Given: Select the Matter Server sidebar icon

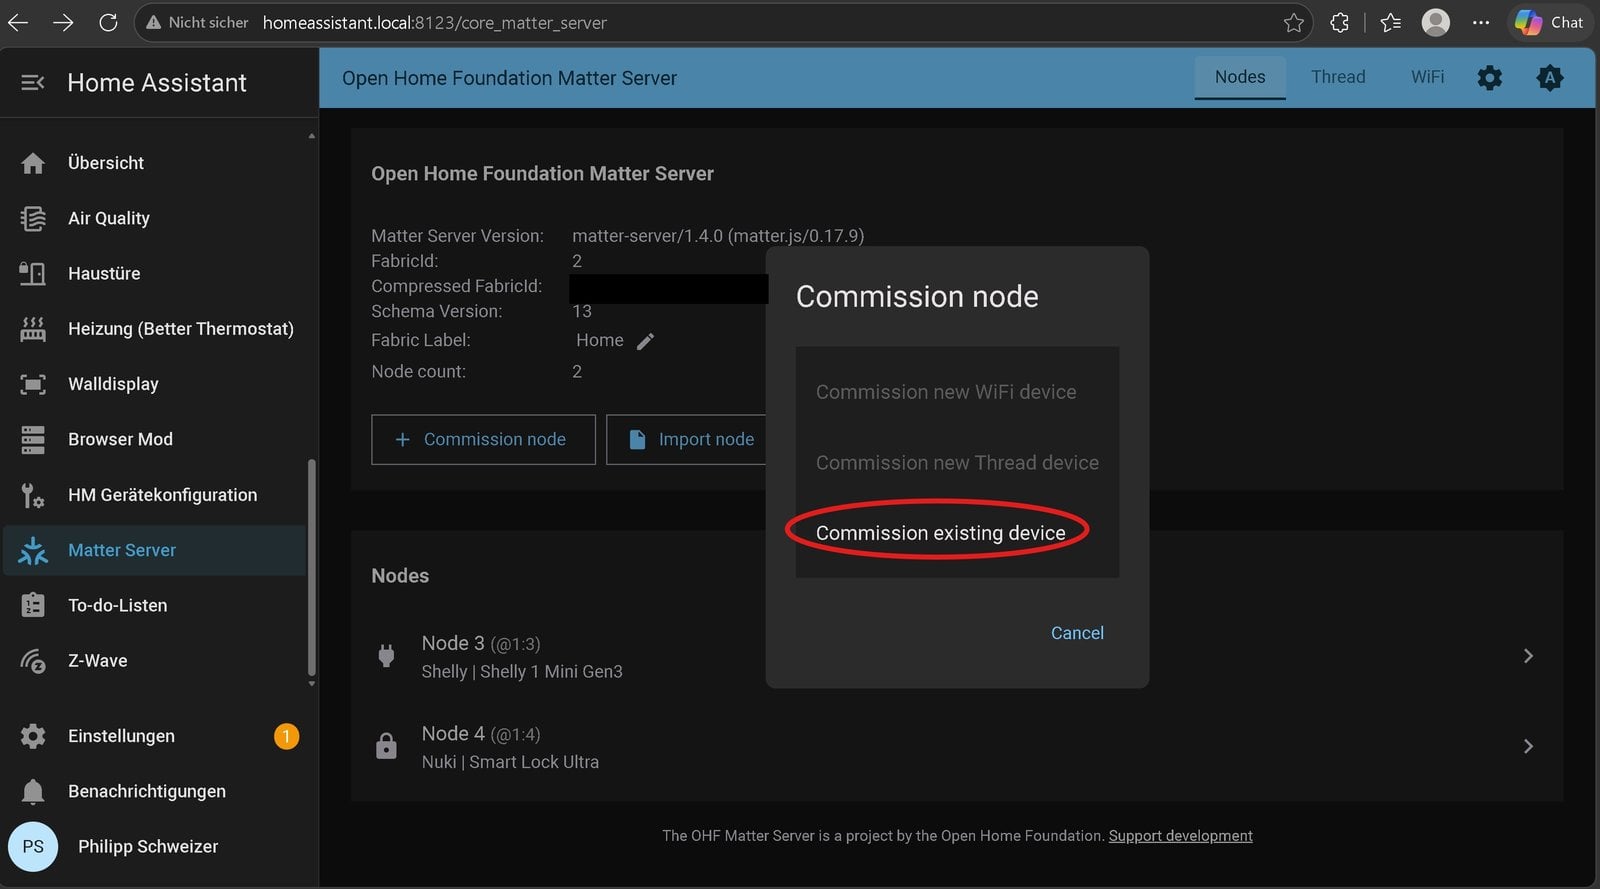Looking at the screenshot, I should 33,550.
